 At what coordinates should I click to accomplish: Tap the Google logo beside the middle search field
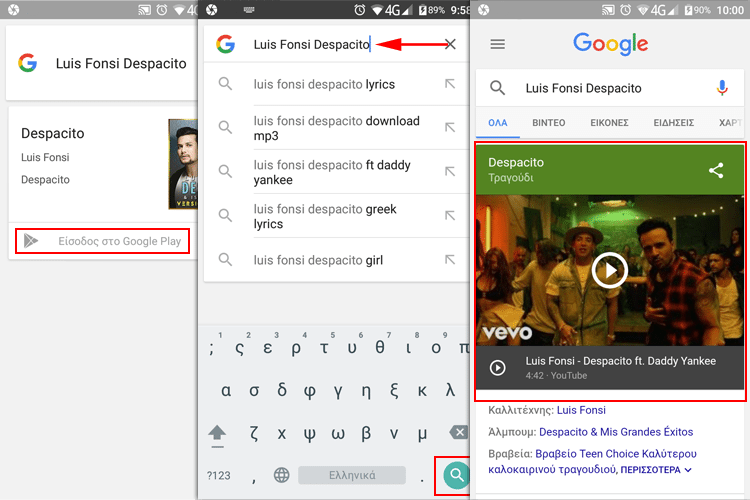pyautogui.click(x=225, y=44)
